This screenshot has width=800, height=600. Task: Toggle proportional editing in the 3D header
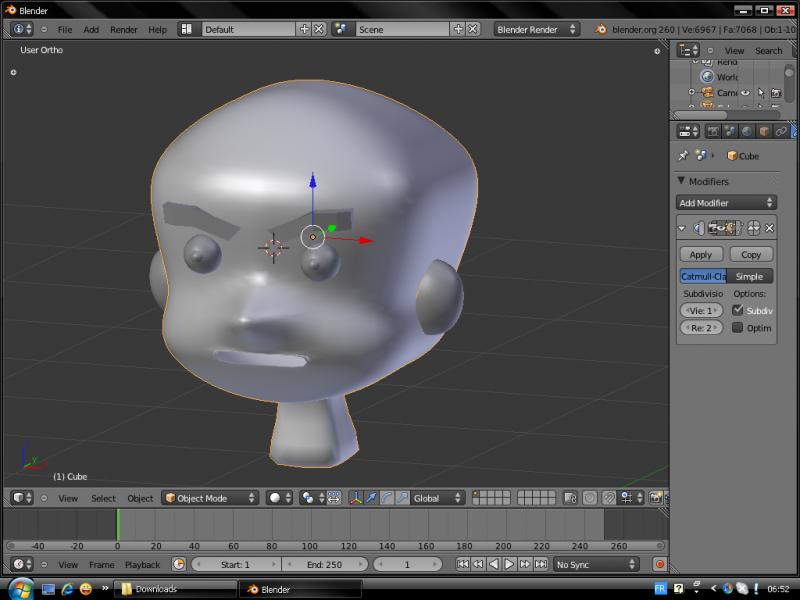589,497
